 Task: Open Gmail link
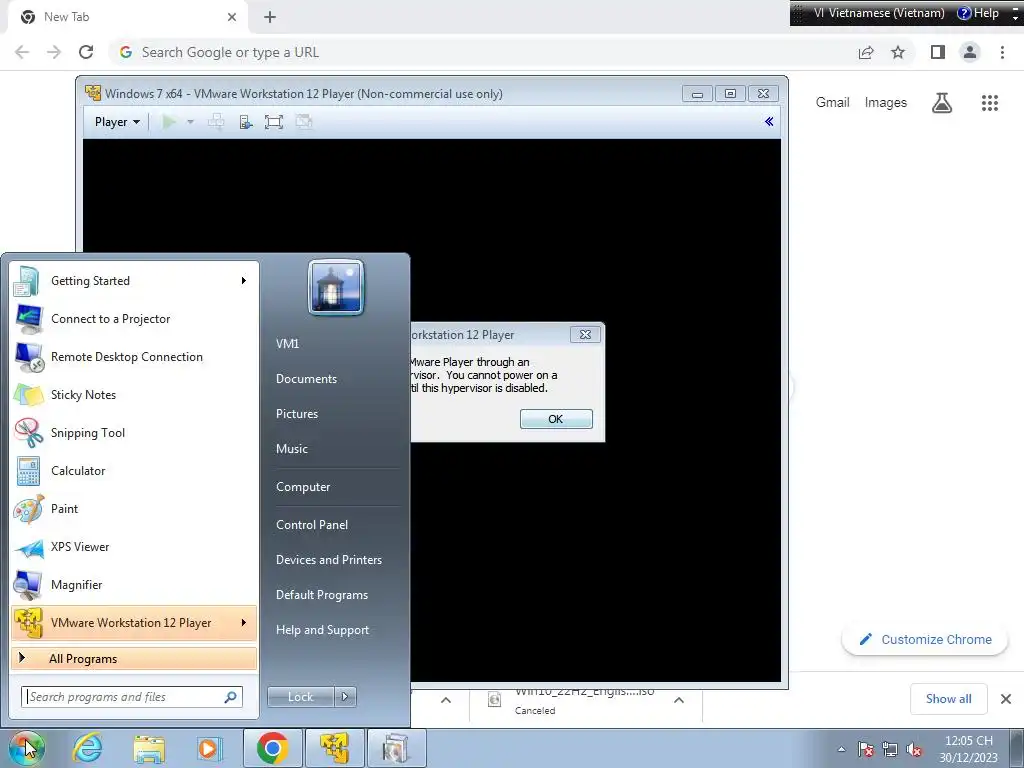coord(832,103)
